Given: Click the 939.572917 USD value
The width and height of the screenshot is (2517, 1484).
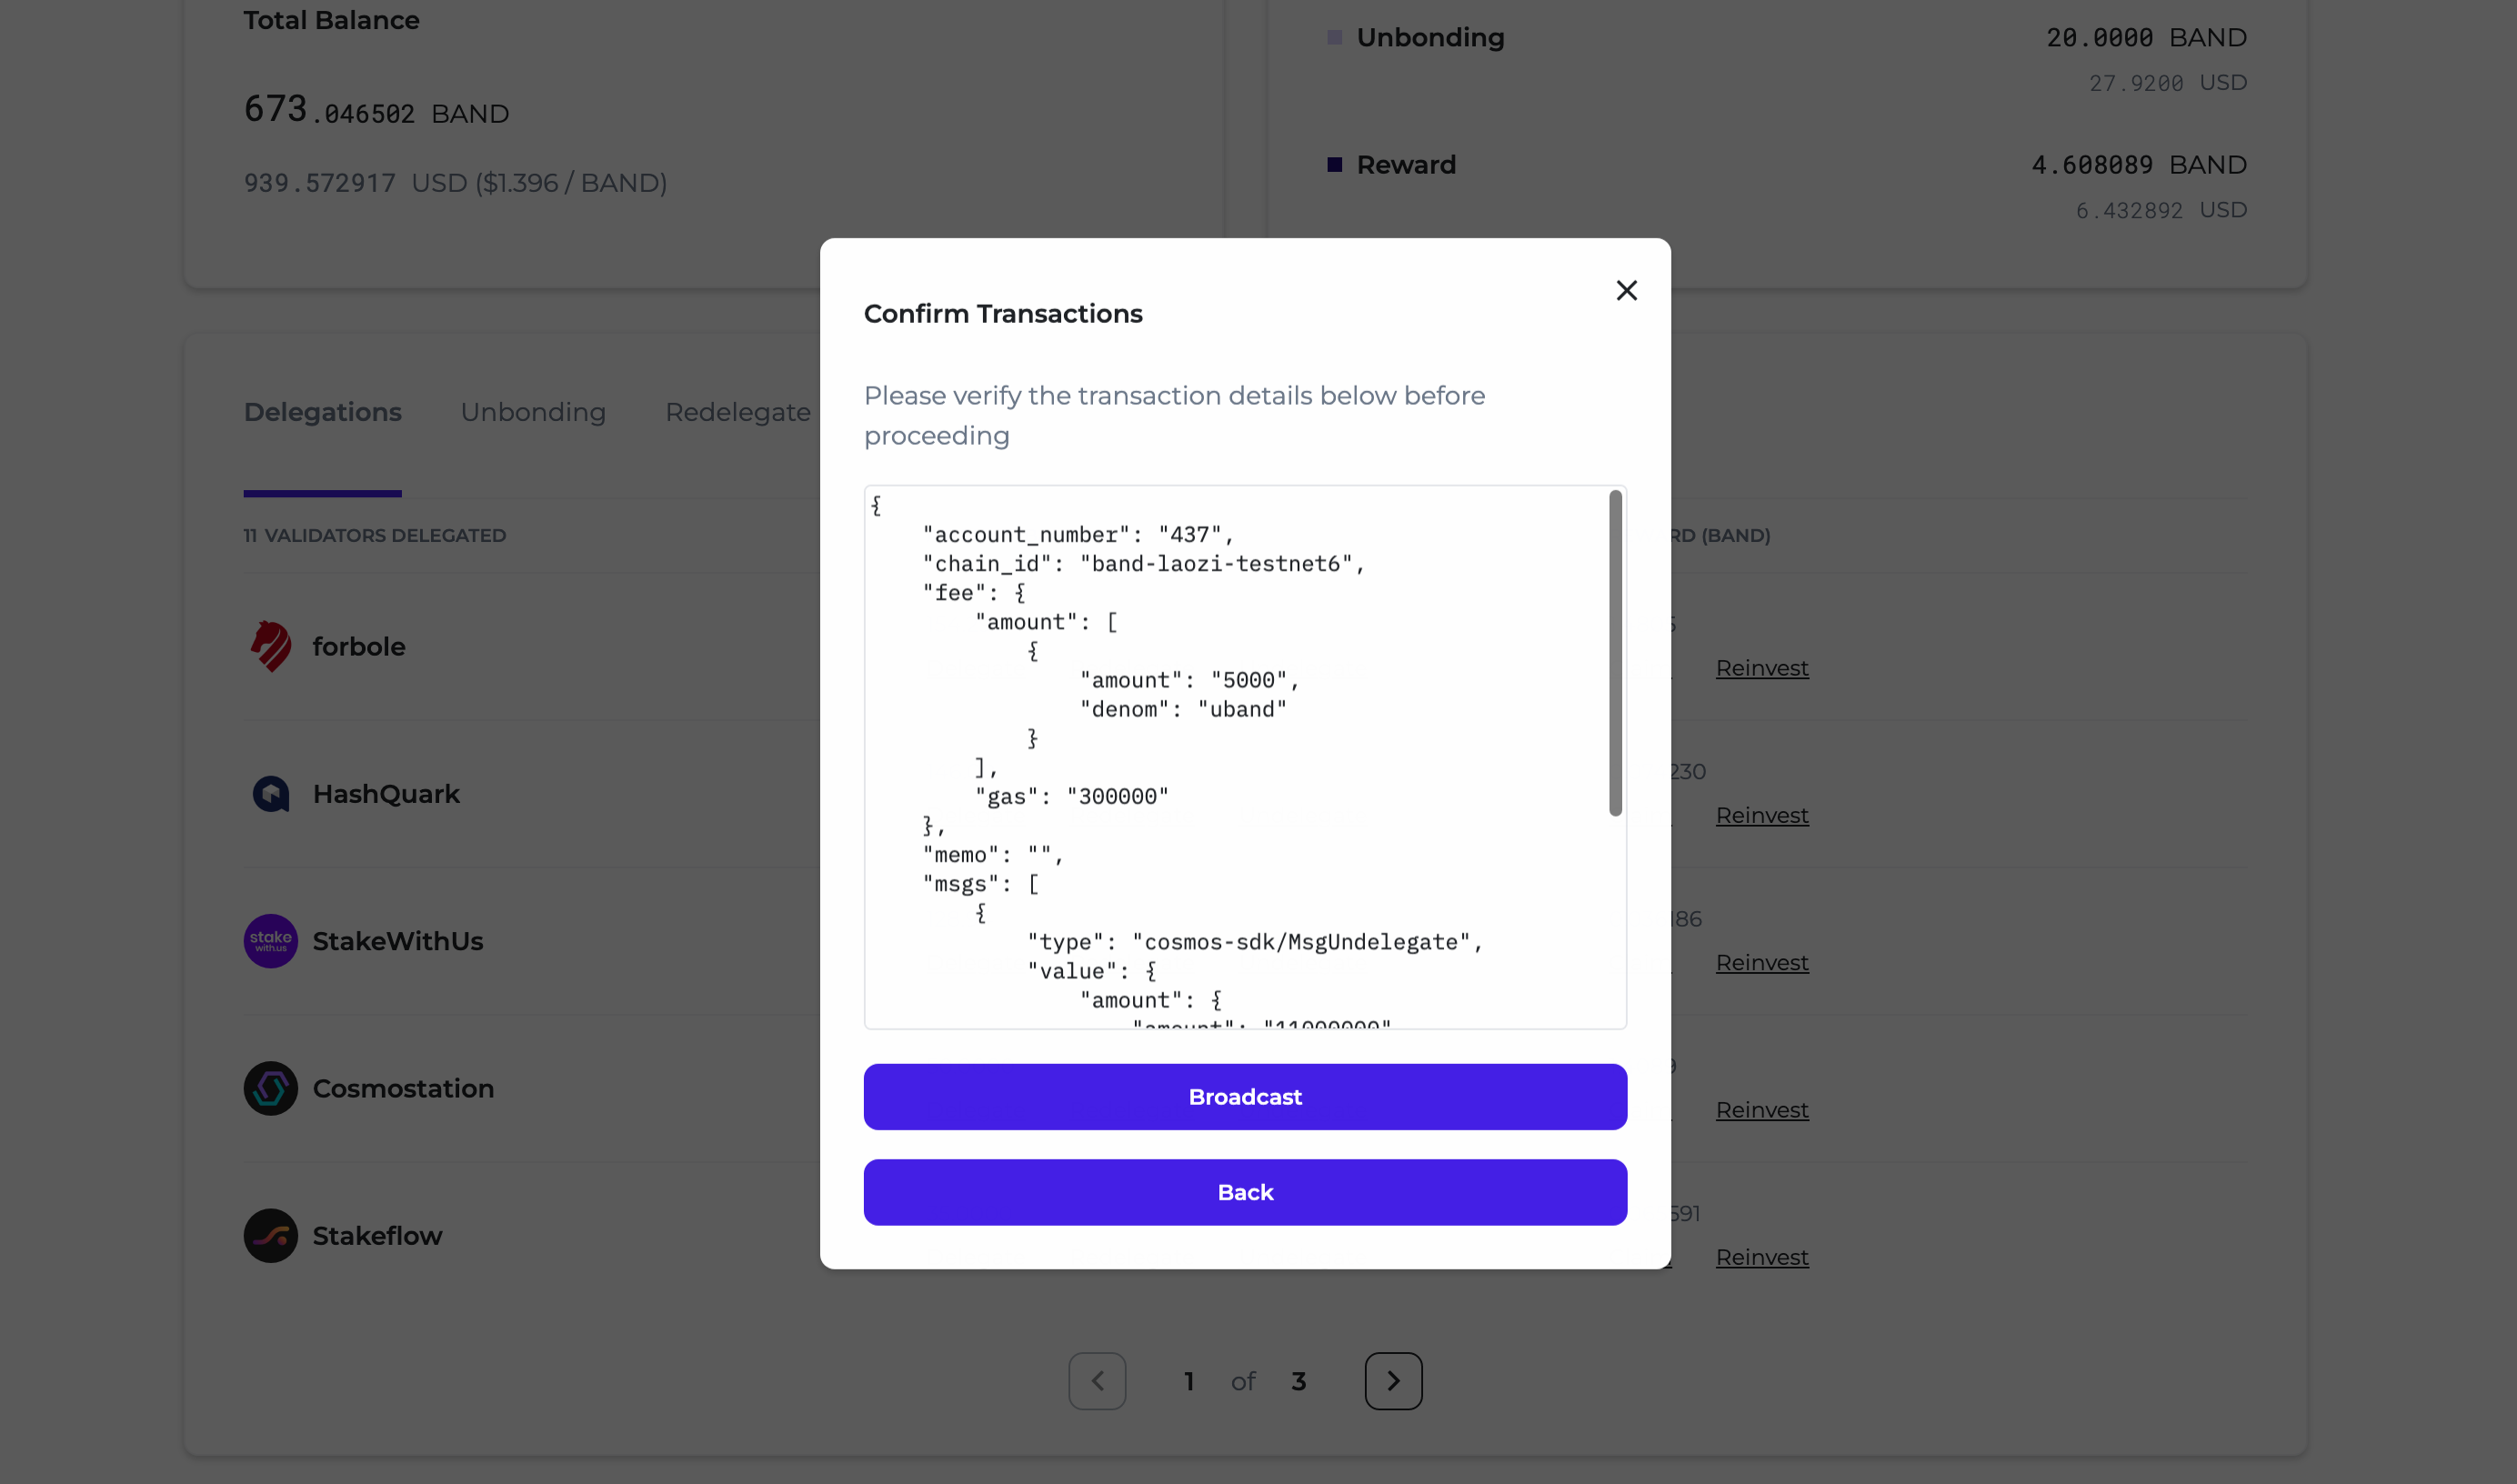Looking at the screenshot, I should 320,183.
